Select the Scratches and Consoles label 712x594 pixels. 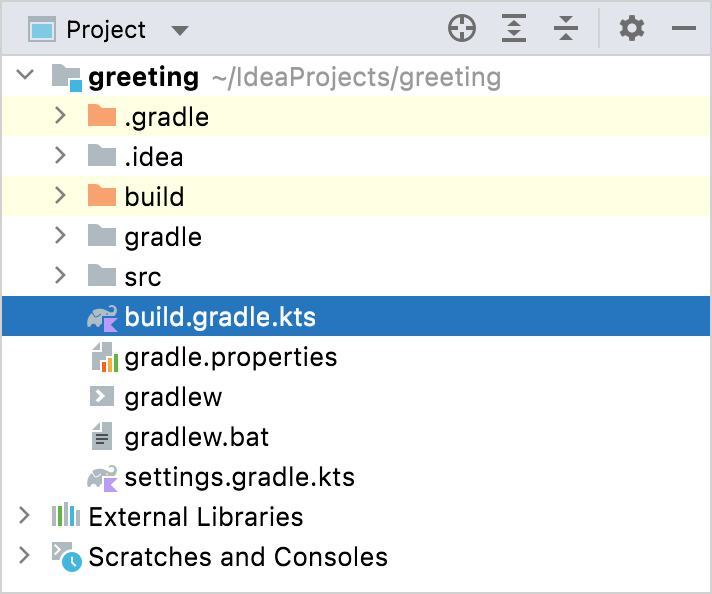coord(238,557)
